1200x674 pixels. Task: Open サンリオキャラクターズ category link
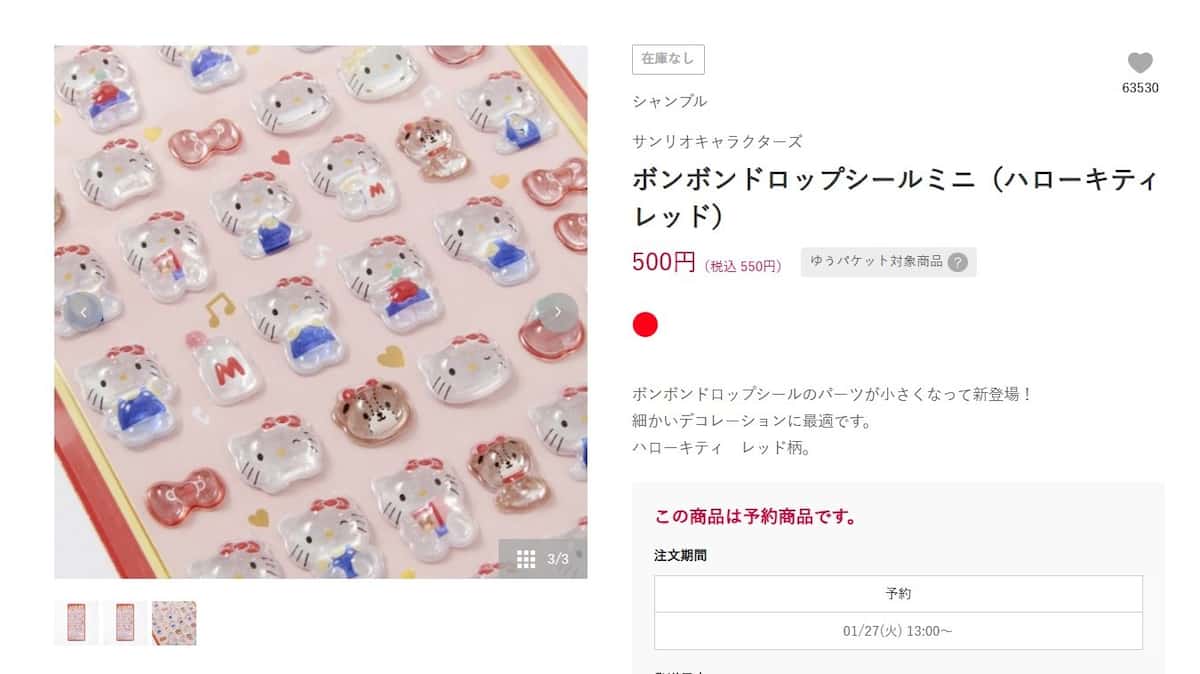click(x=717, y=142)
